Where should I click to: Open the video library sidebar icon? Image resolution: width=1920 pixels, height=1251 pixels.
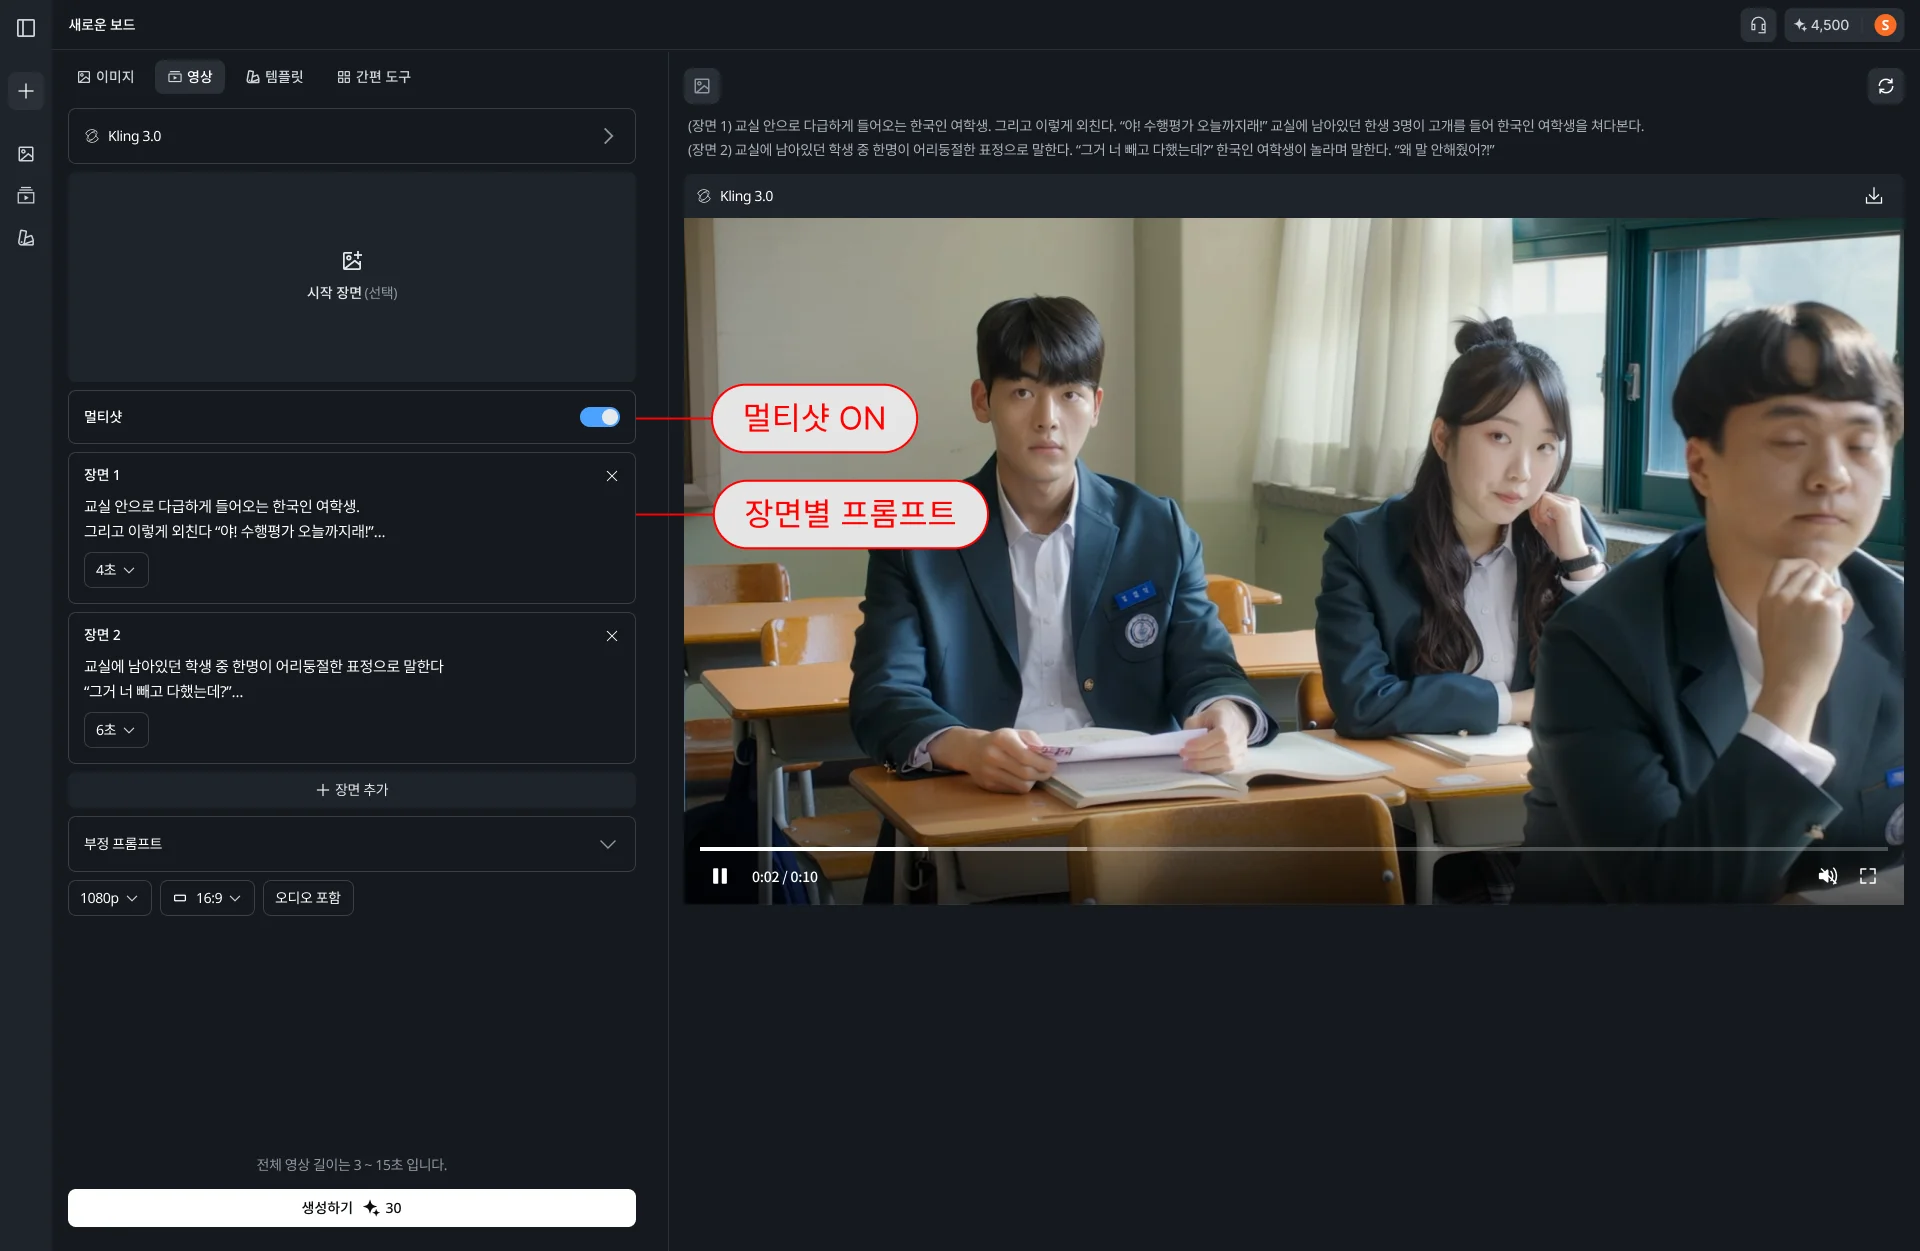pos(26,196)
